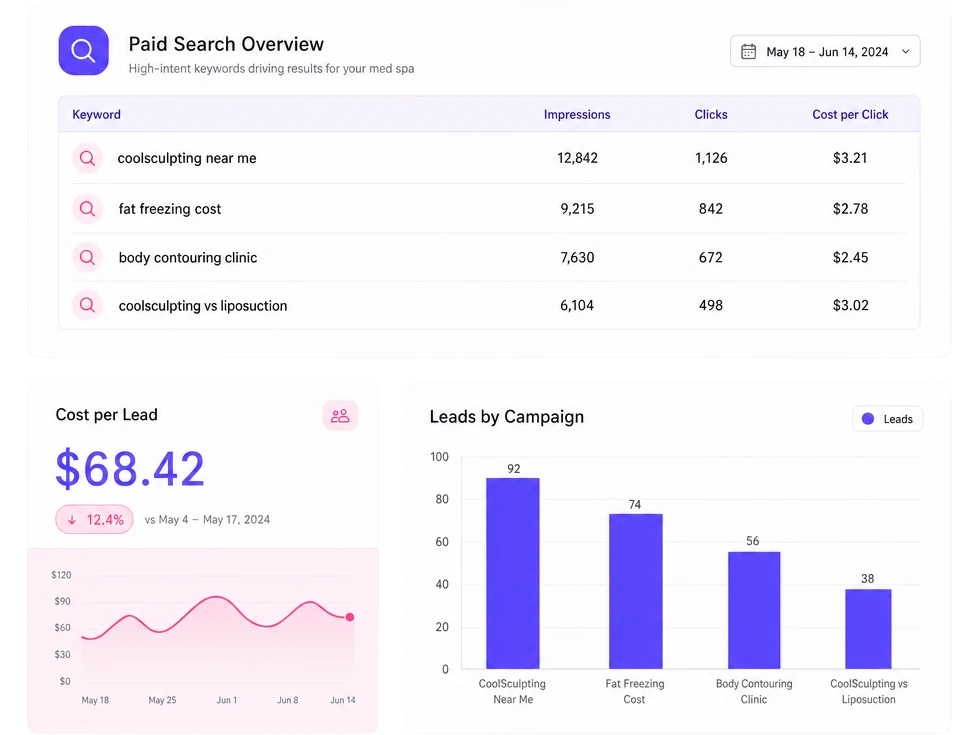Click the 1,126 clicks value
Viewport: 980px width, 735px height.
tap(711, 158)
